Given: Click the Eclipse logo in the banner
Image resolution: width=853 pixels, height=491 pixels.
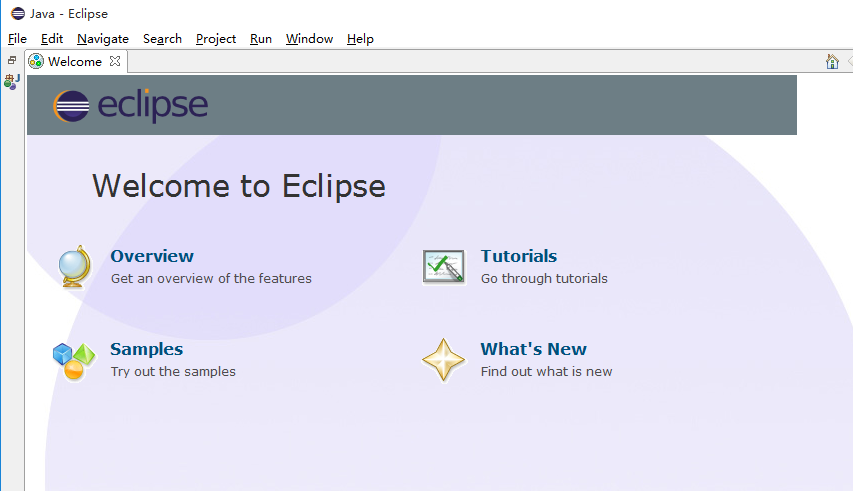Looking at the screenshot, I should (x=131, y=105).
